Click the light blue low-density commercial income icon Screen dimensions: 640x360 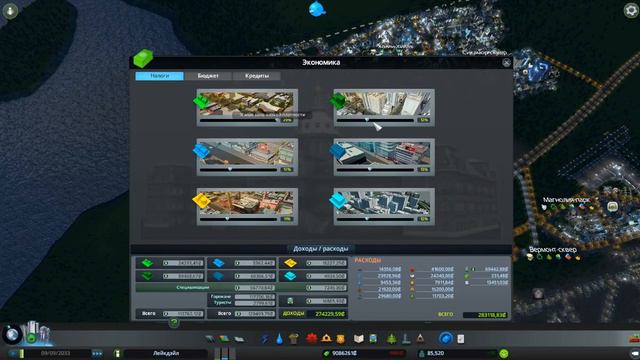click(x=219, y=263)
